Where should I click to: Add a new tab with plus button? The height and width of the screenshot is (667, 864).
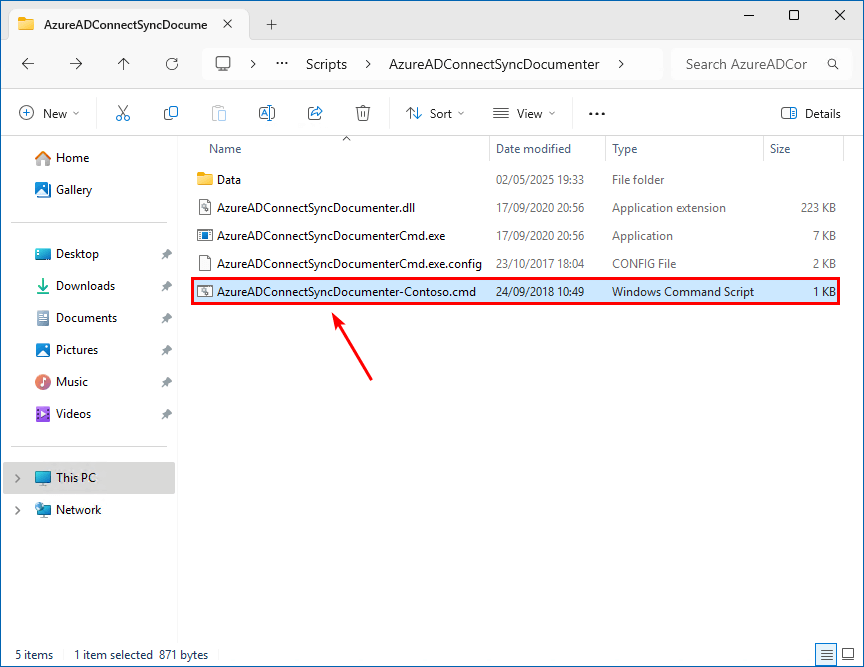(271, 24)
